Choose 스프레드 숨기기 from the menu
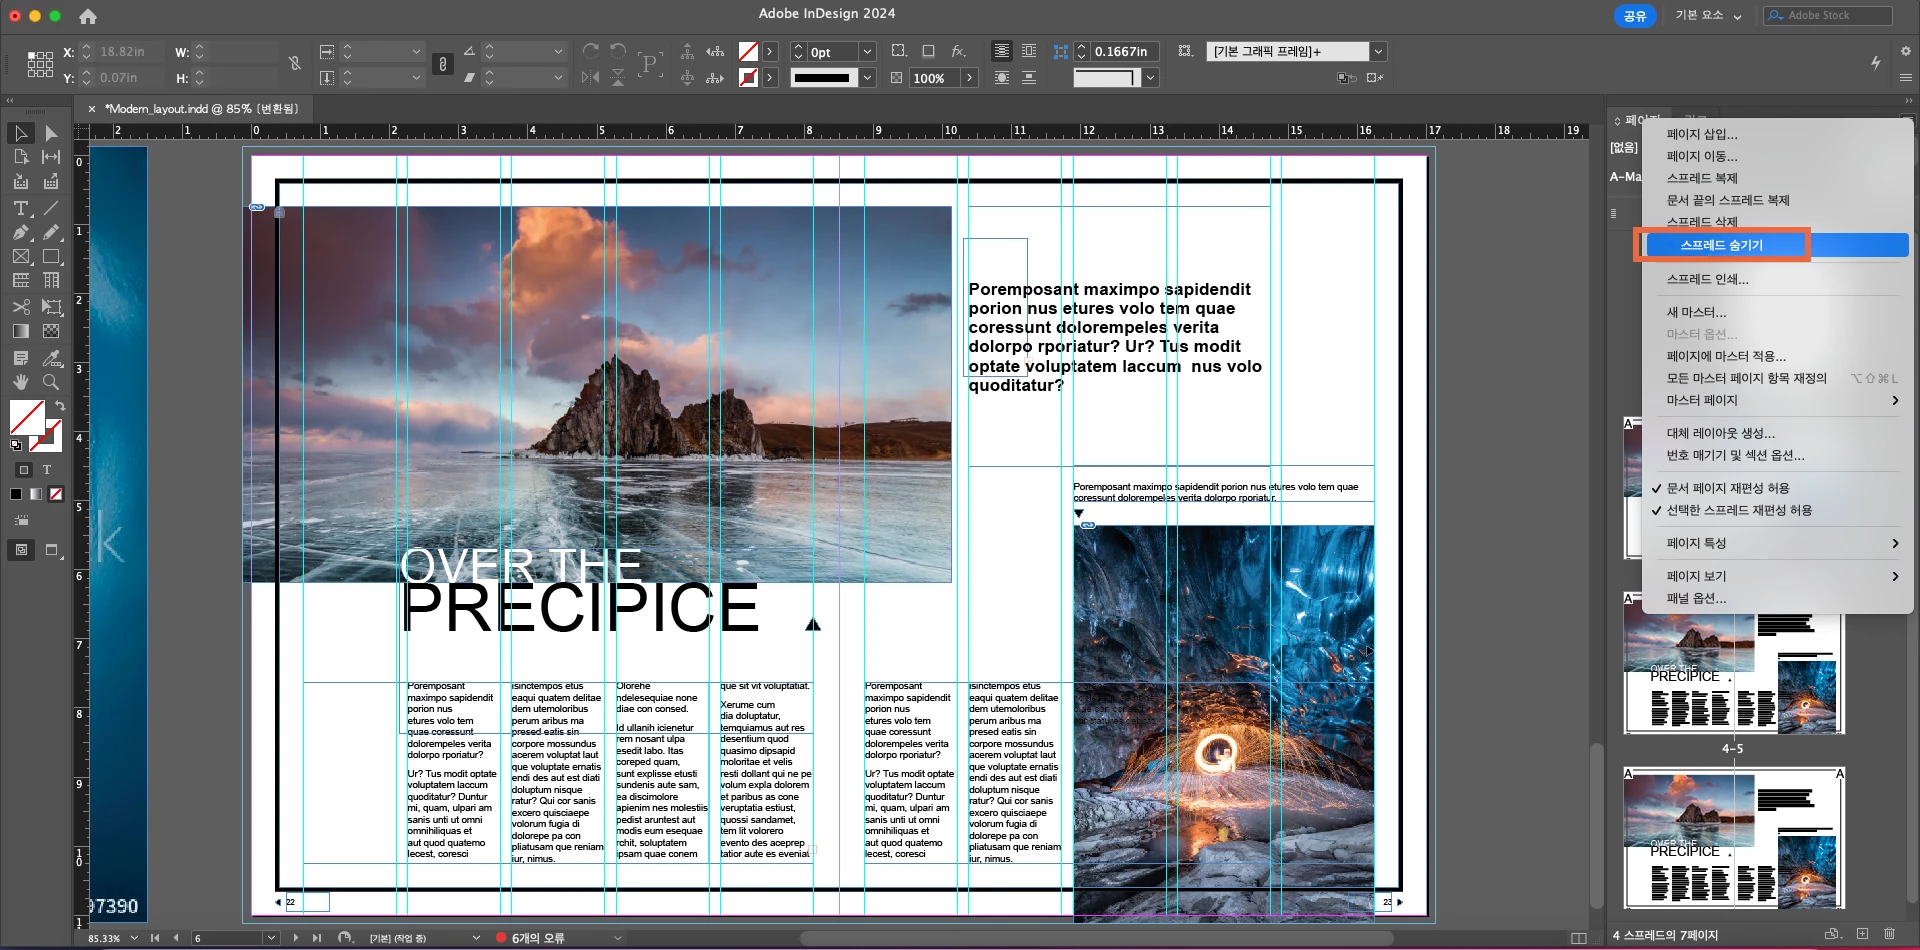The image size is (1920, 950). (1721, 245)
